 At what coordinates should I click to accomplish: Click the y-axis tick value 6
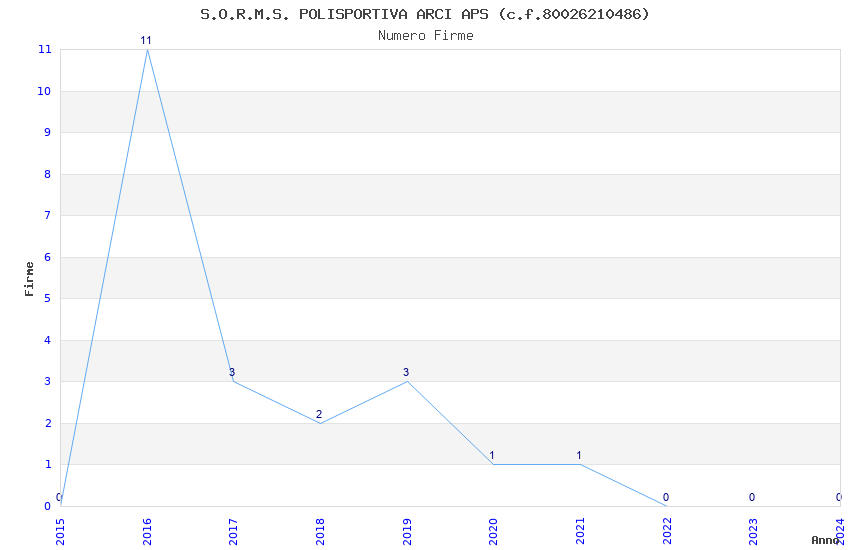(x=48, y=257)
